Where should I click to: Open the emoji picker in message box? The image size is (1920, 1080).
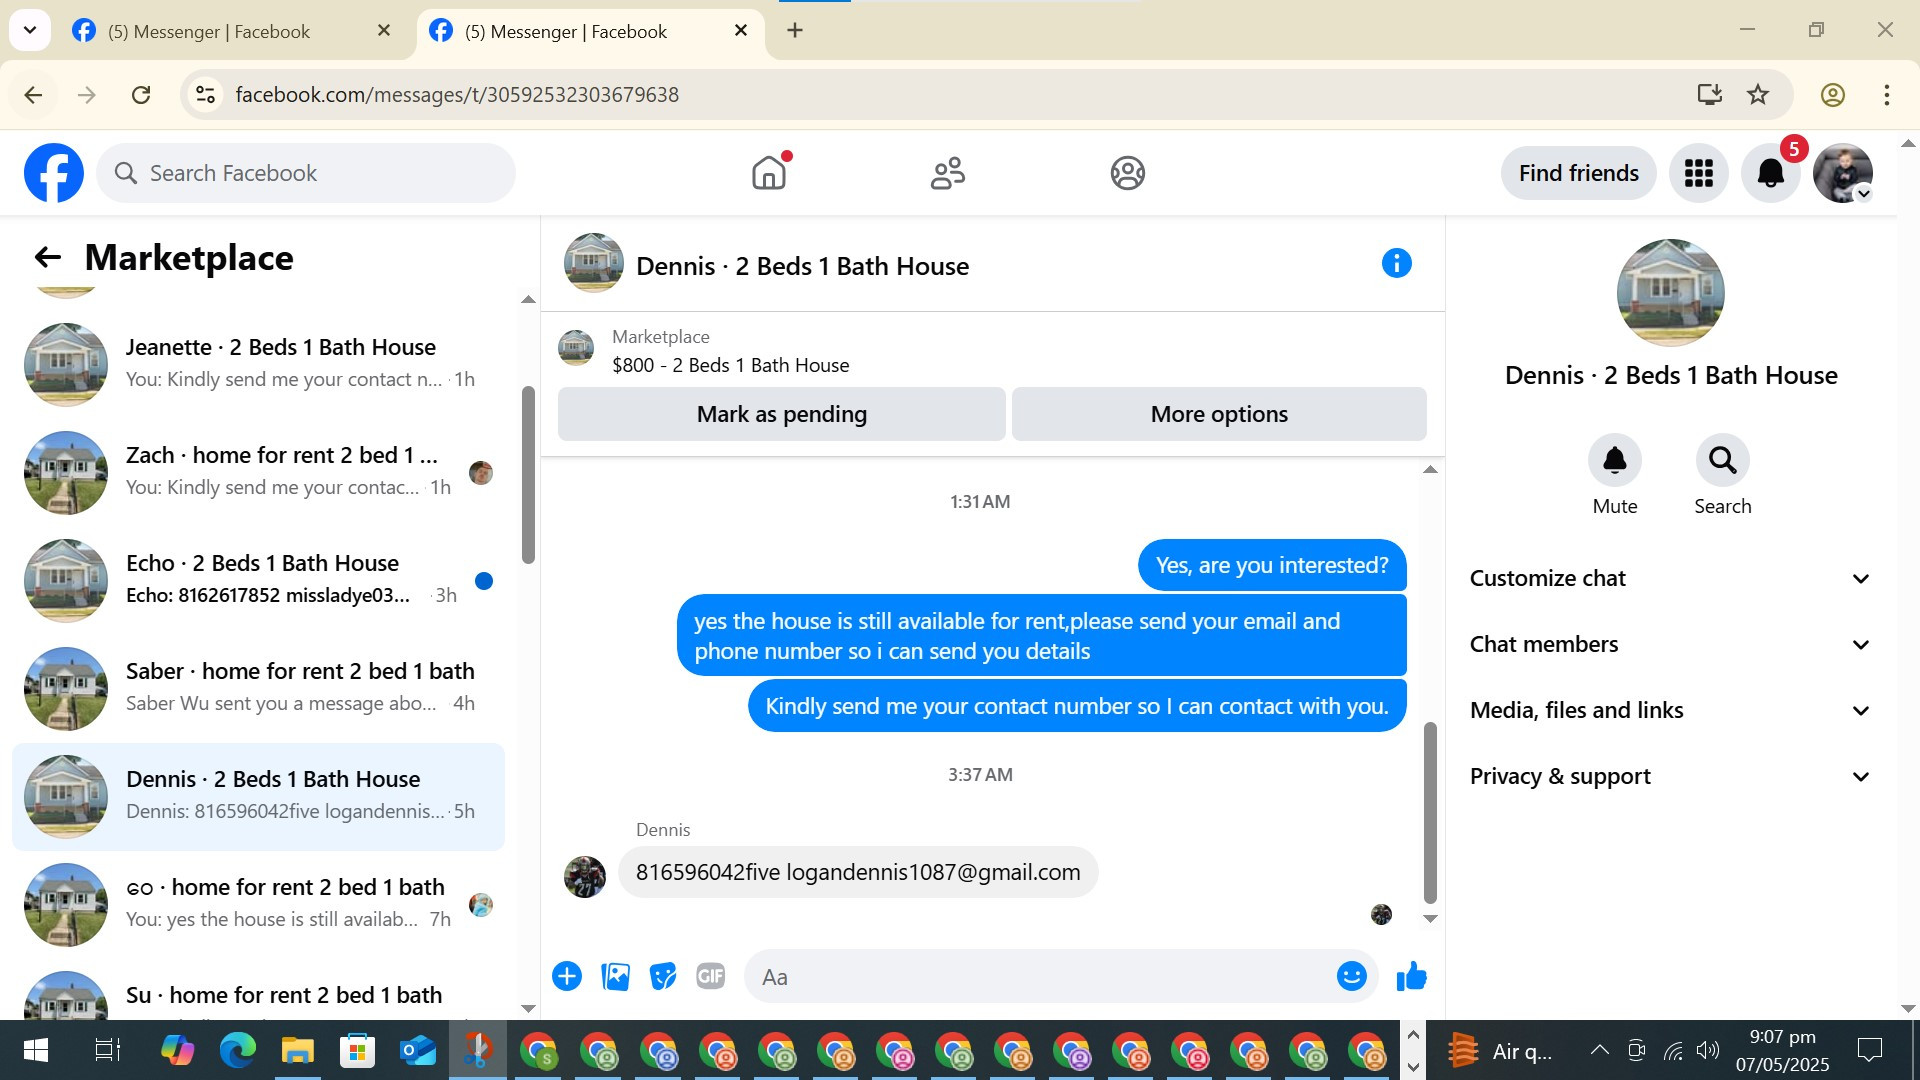1351,976
